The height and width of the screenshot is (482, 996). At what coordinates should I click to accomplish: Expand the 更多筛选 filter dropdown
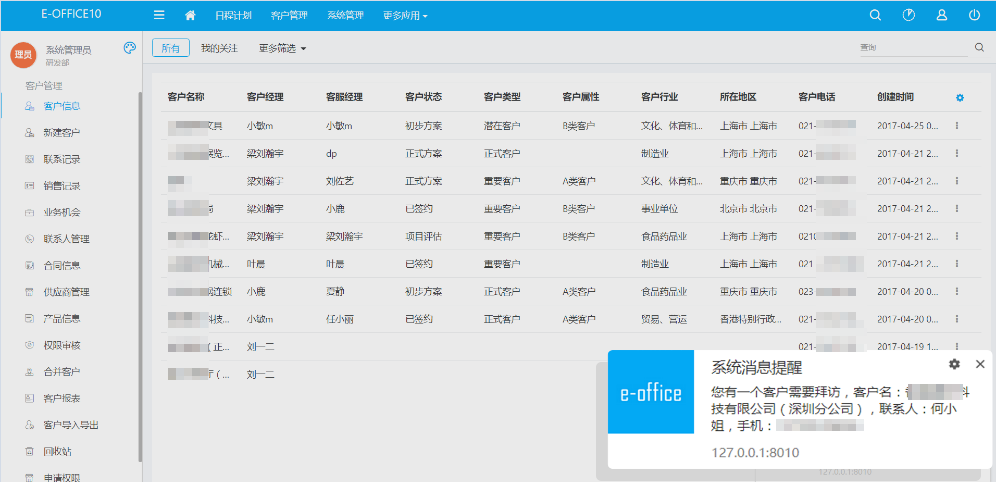click(283, 48)
